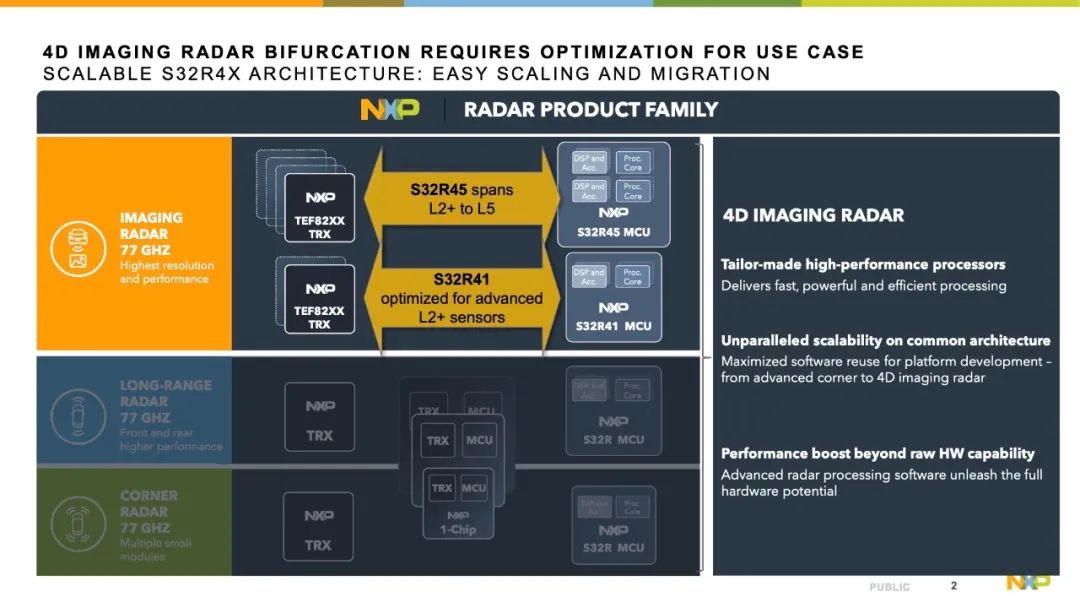1080x608 pixels.
Task: Click the '4D IMAGING RADAR' panel heading
Action: pyautogui.click(x=813, y=215)
